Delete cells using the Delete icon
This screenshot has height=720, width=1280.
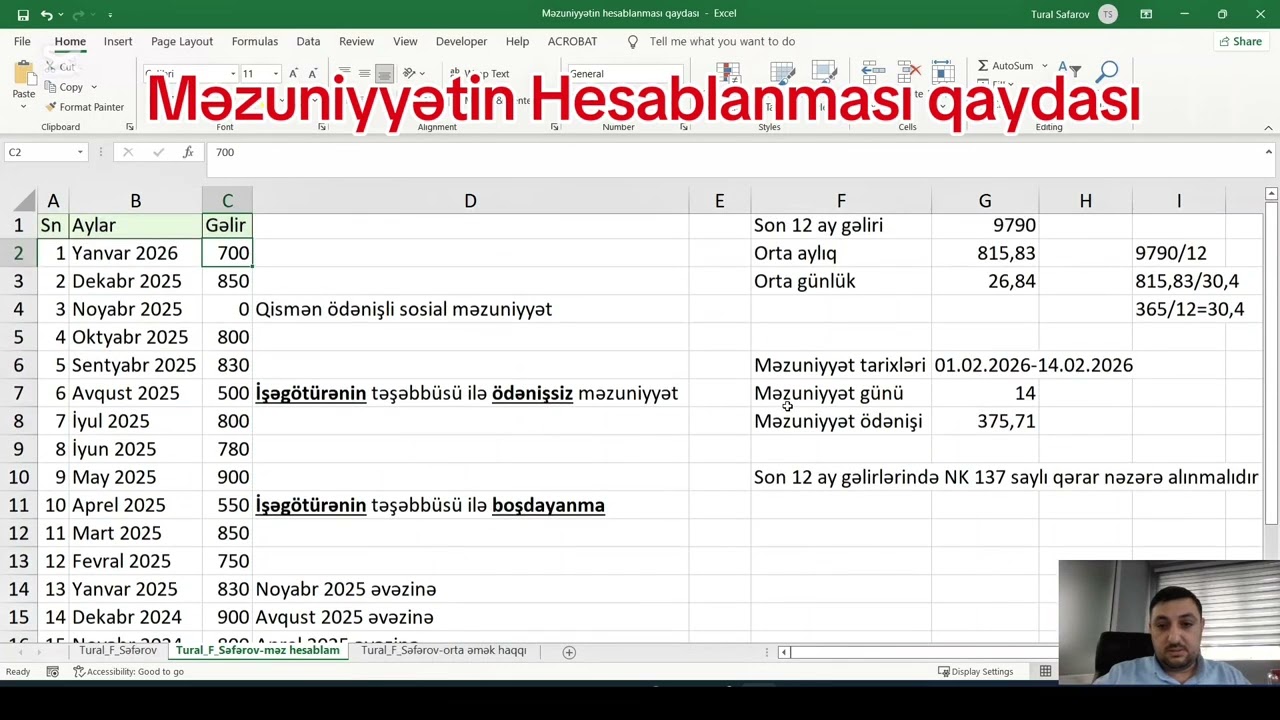pos(908,72)
